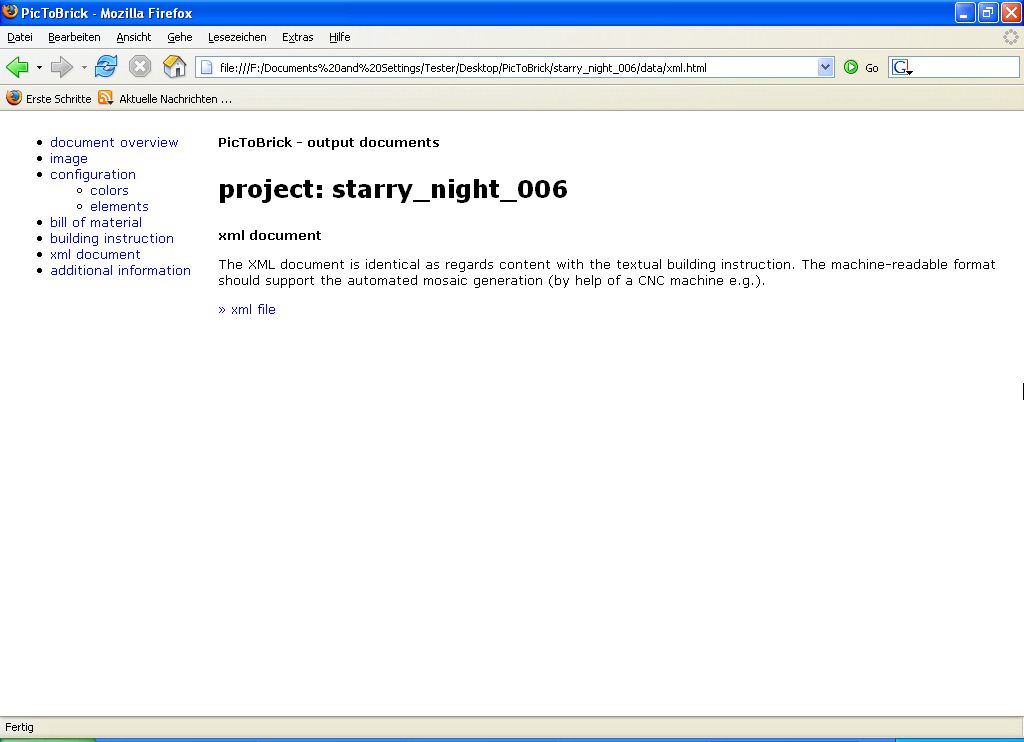Open the colors sub-link
1024x742 pixels.
[109, 191]
